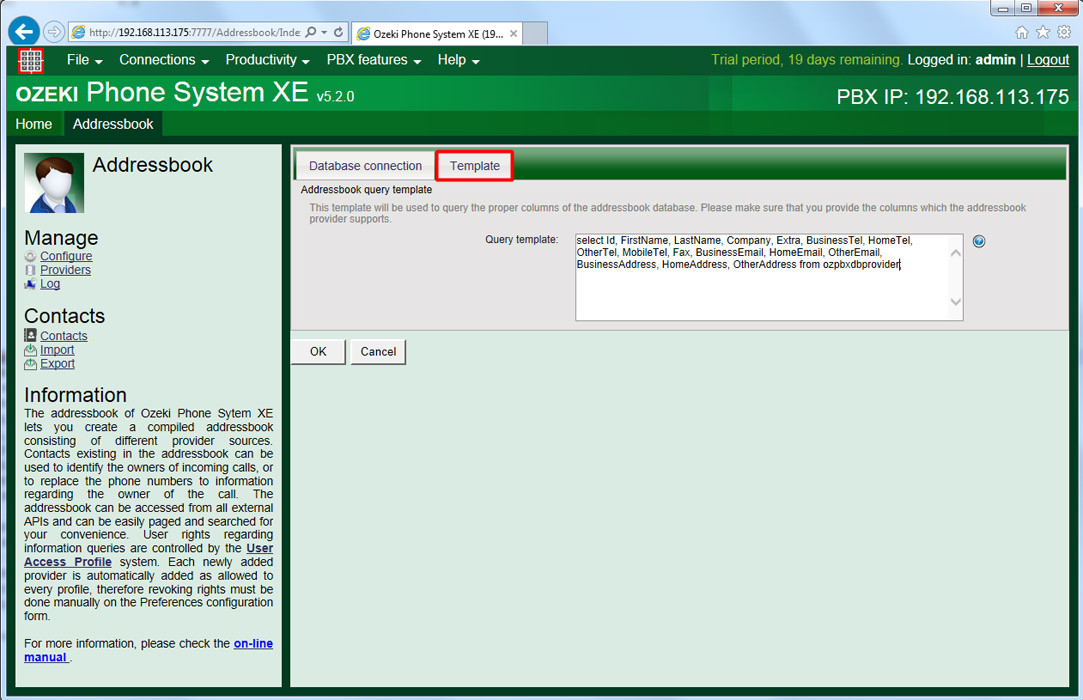Click the help icon beside the query template
Viewport: 1083px width, 700px height.
tap(979, 241)
